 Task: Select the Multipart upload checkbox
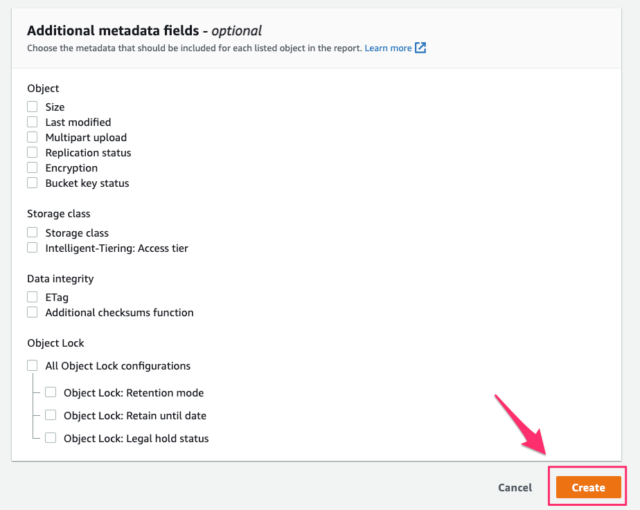[32, 137]
